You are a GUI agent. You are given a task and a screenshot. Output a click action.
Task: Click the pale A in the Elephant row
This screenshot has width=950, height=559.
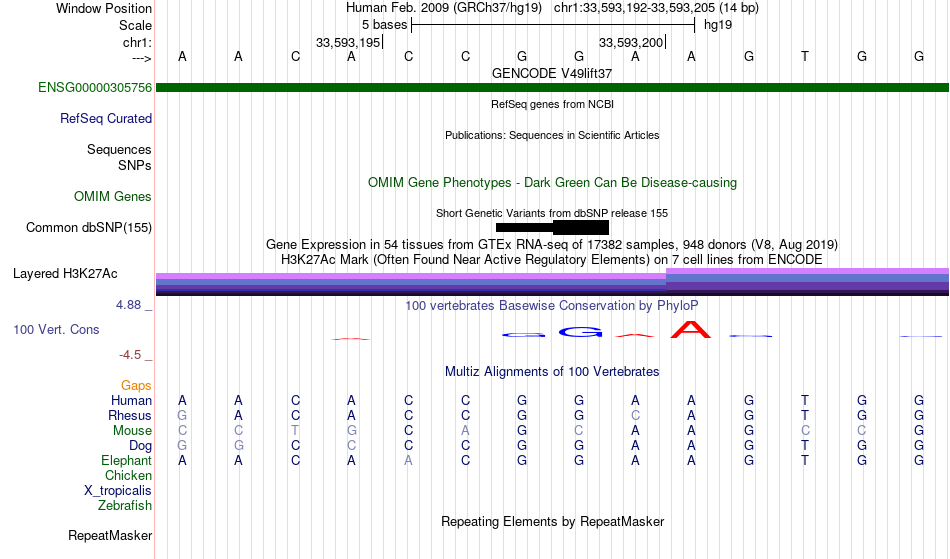(x=408, y=460)
